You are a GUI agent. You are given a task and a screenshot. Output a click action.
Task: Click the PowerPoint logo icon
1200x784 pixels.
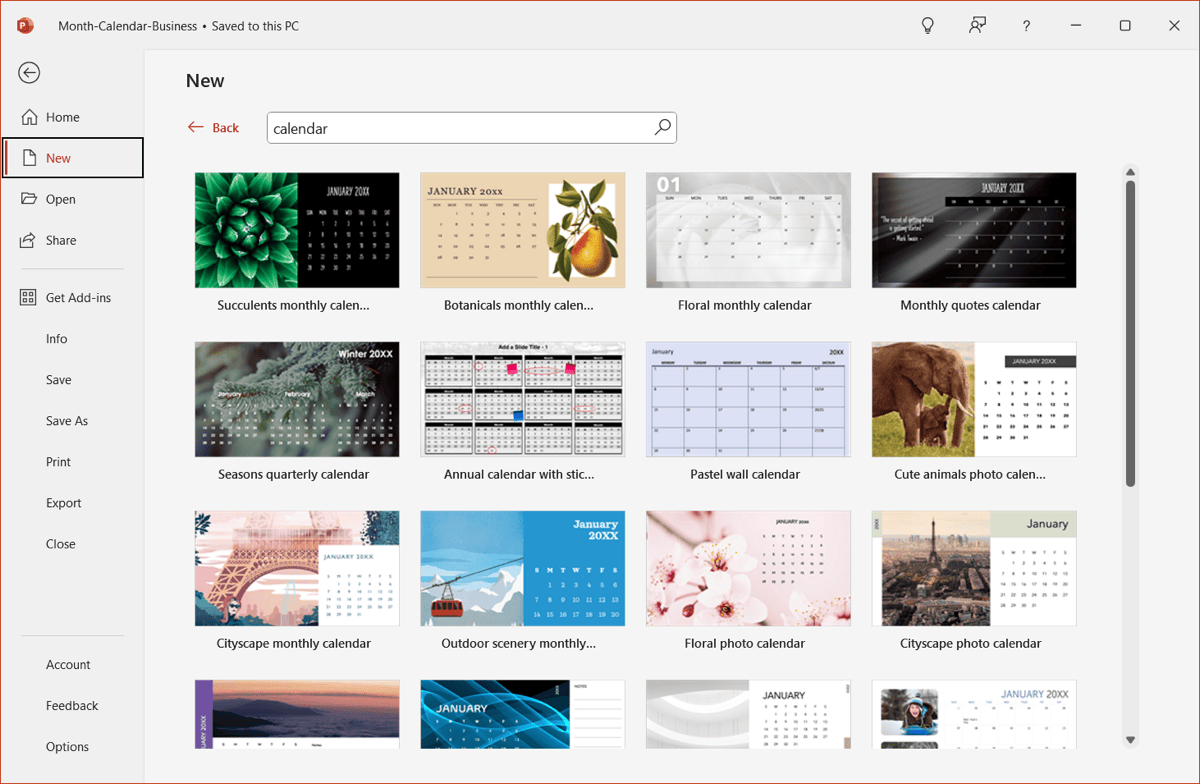(x=26, y=26)
